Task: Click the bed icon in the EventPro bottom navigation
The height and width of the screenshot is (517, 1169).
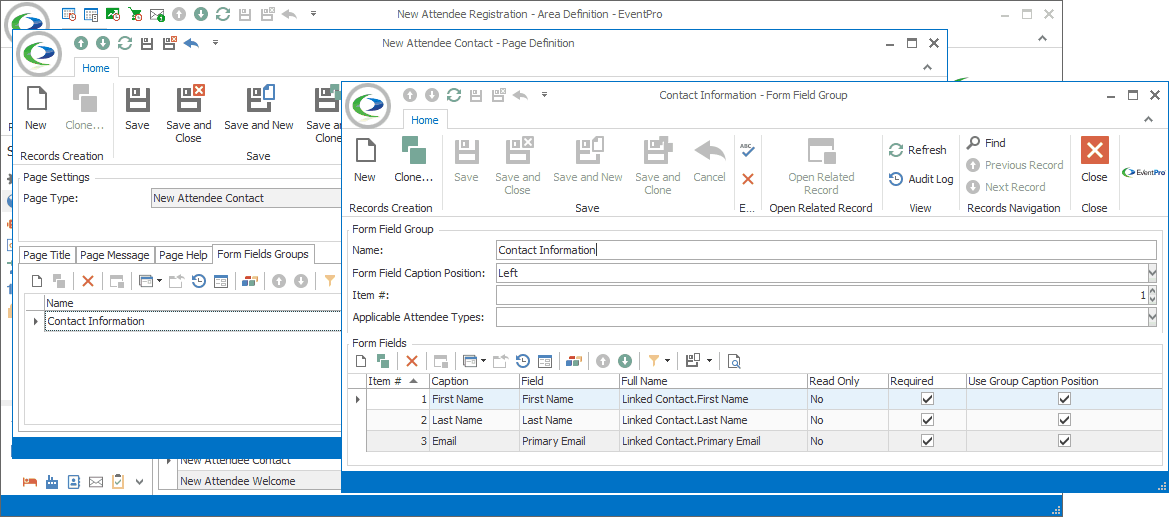Action: pyautogui.click(x=30, y=482)
